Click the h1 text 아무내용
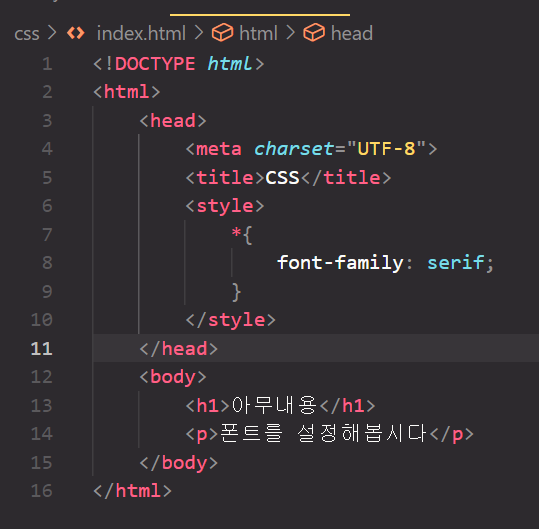 point(274,405)
